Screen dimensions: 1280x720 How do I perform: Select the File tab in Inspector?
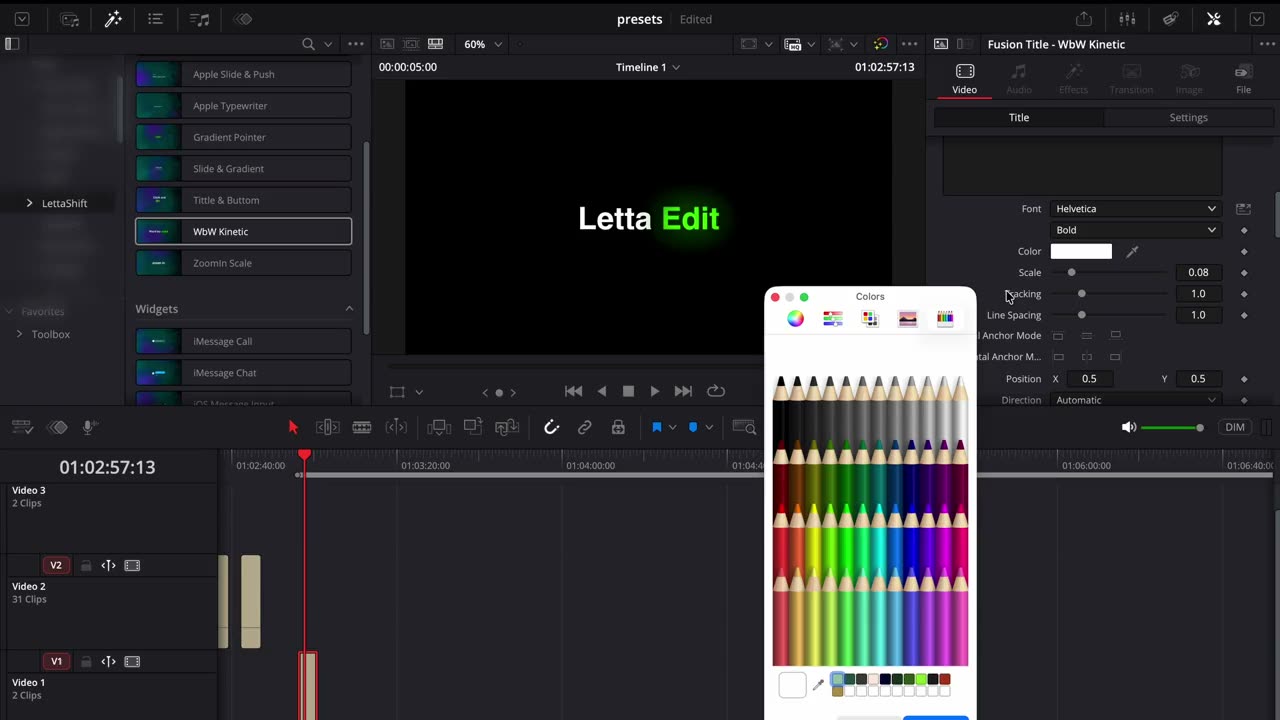pyautogui.click(x=1244, y=79)
